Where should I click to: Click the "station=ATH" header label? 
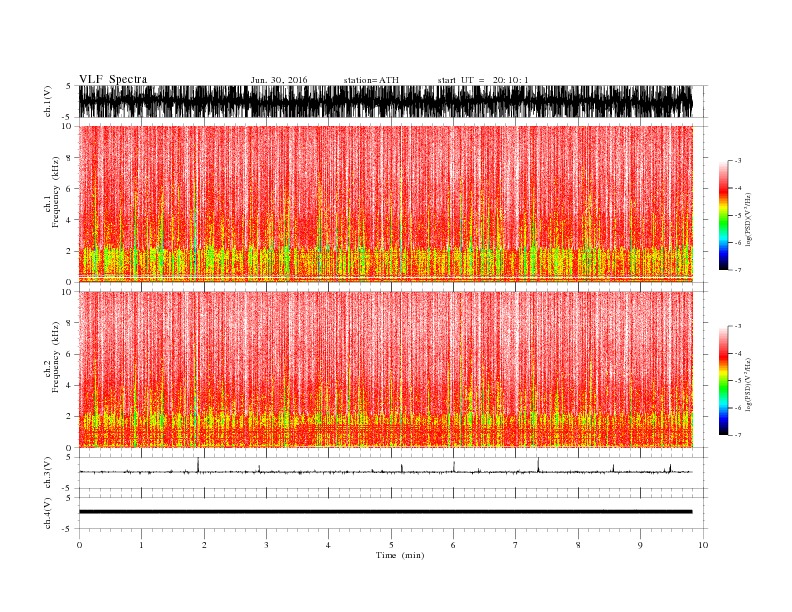coord(371,80)
